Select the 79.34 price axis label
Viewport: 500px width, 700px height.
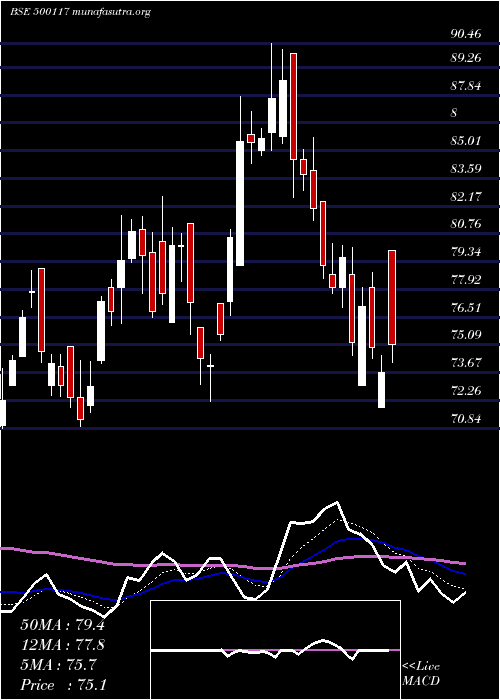coord(466,252)
